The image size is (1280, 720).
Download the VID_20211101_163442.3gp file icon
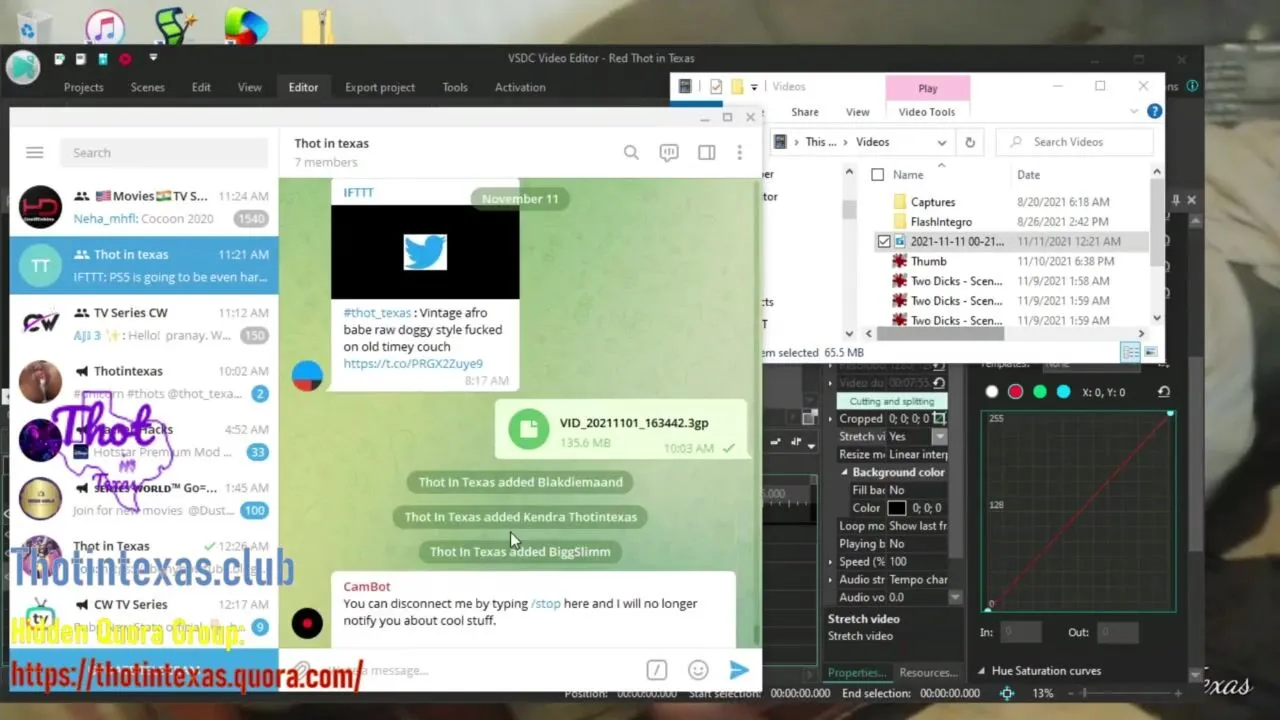pyautogui.click(x=528, y=431)
